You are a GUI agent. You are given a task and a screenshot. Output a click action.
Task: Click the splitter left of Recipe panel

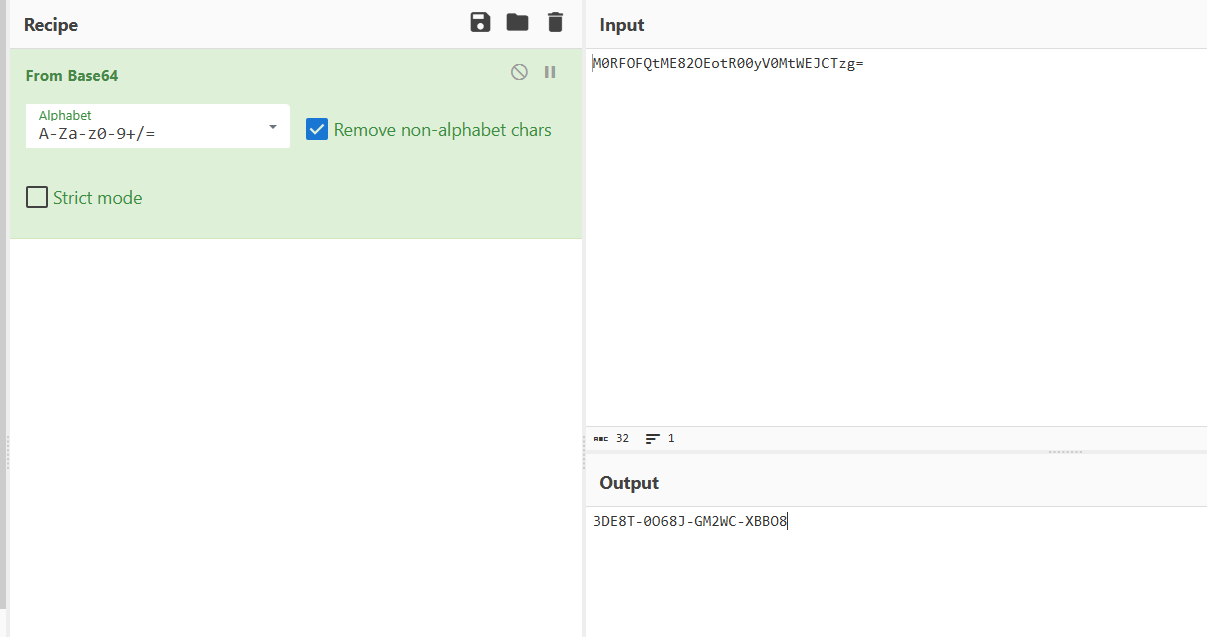pyautogui.click(x=7, y=452)
